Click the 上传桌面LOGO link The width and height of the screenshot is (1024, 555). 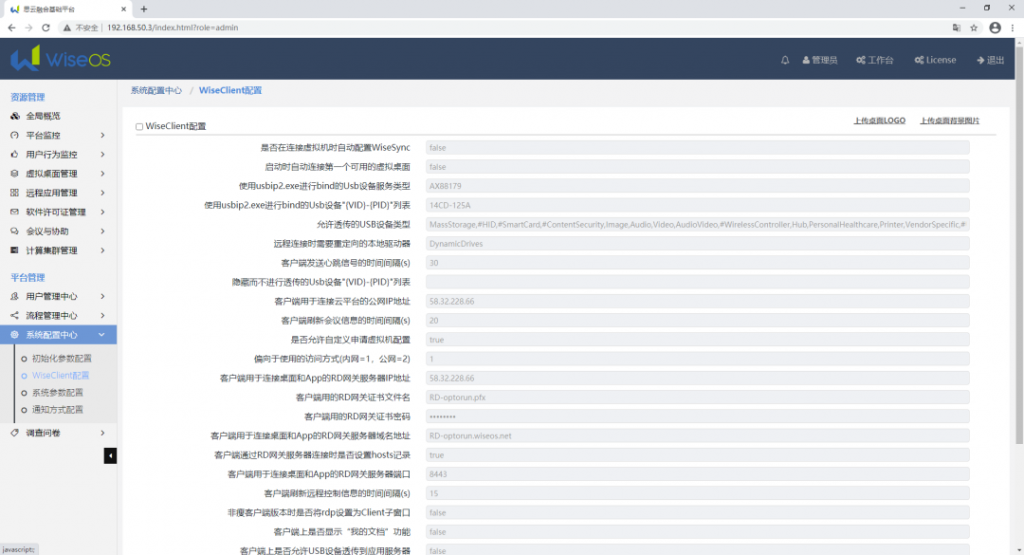pyautogui.click(x=879, y=120)
